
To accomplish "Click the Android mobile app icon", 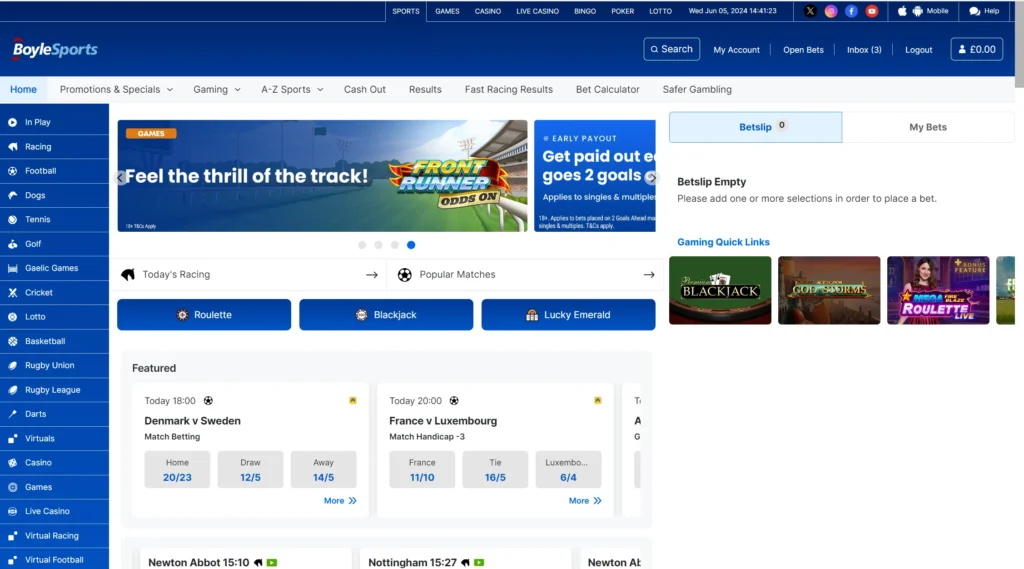I will pyautogui.click(x=918, y=11).
